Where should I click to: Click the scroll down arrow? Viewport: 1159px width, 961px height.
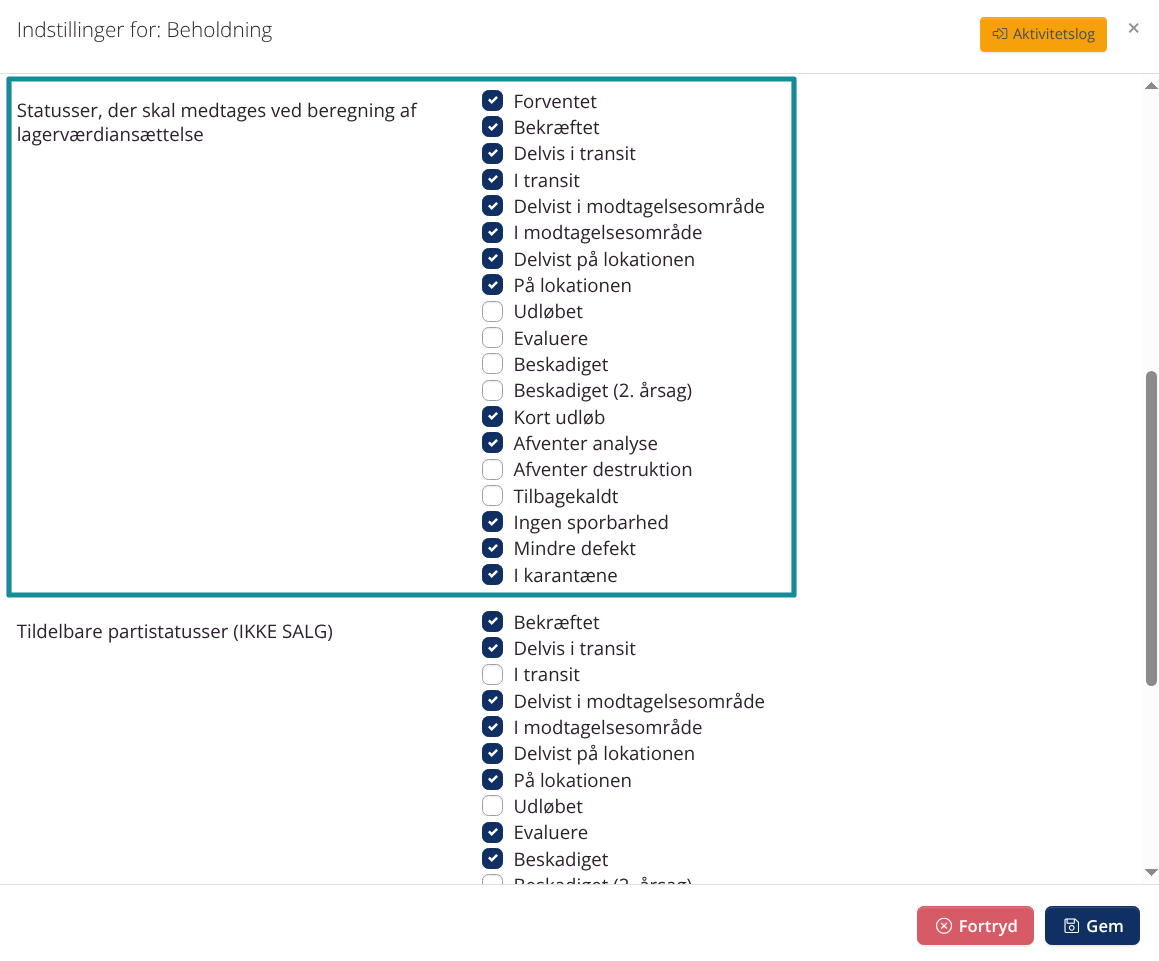click(x=1151, y=872)
